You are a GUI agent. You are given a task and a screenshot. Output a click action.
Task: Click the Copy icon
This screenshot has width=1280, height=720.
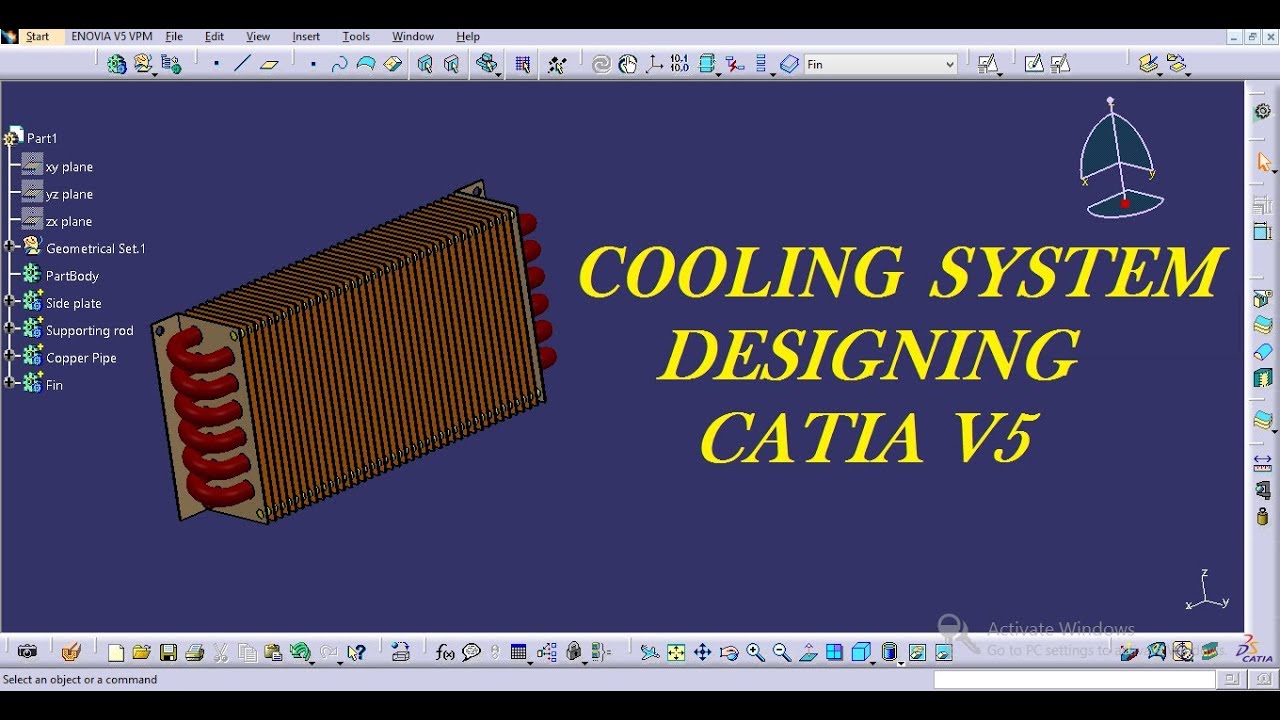click(247, 653)
